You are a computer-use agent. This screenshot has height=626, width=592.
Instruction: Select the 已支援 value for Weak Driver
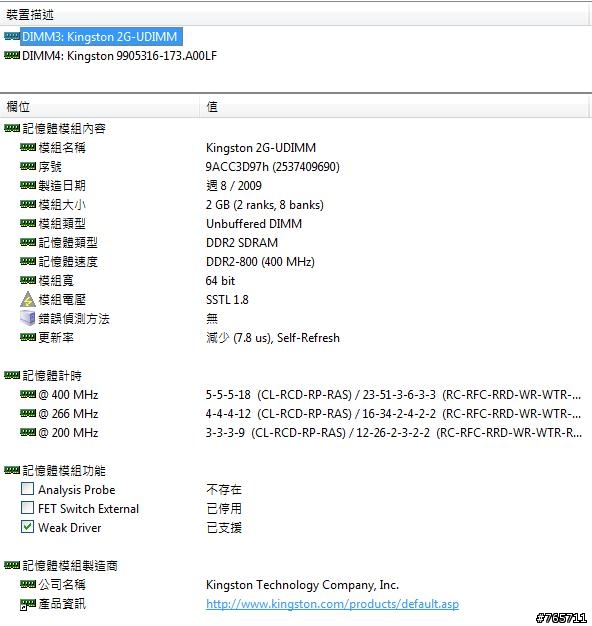[x=224, y=528]
